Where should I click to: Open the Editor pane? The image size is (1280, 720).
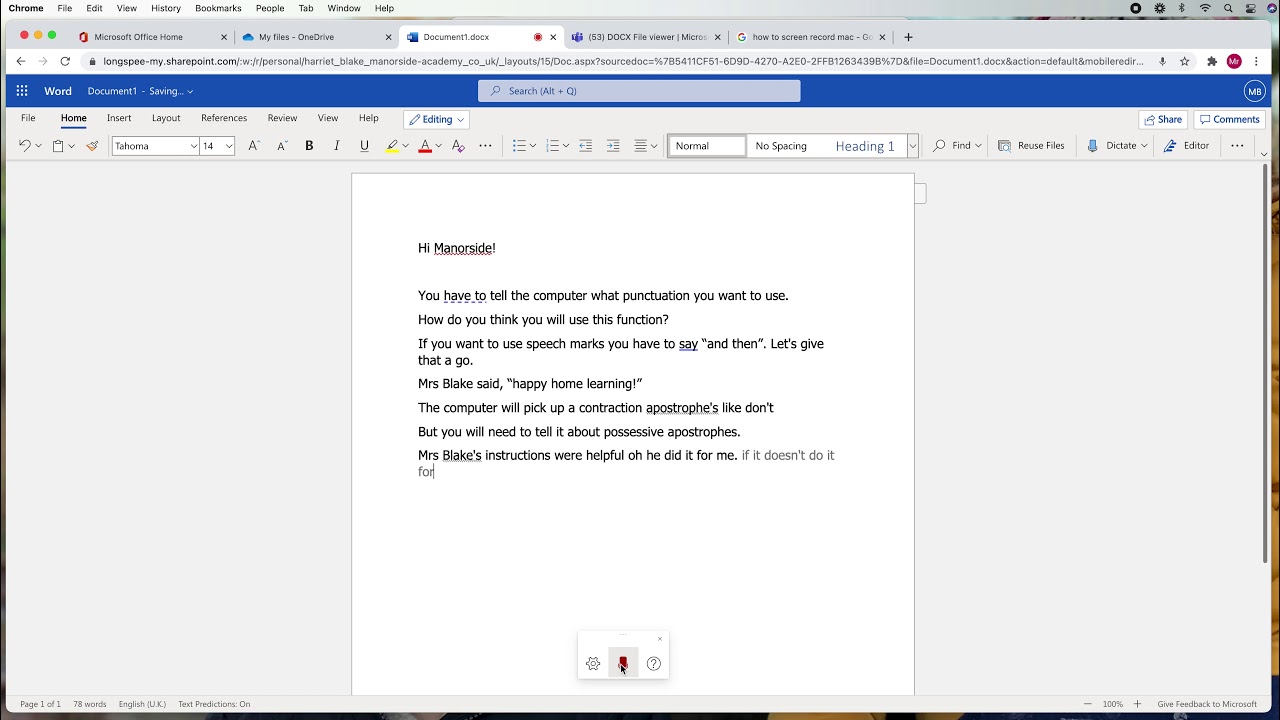coord(1187,146)
